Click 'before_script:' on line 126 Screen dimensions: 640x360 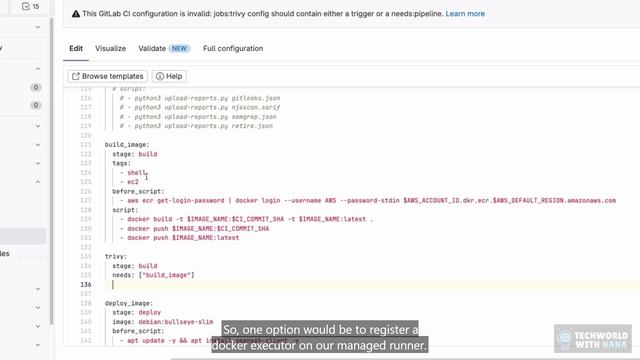(138, 191)
